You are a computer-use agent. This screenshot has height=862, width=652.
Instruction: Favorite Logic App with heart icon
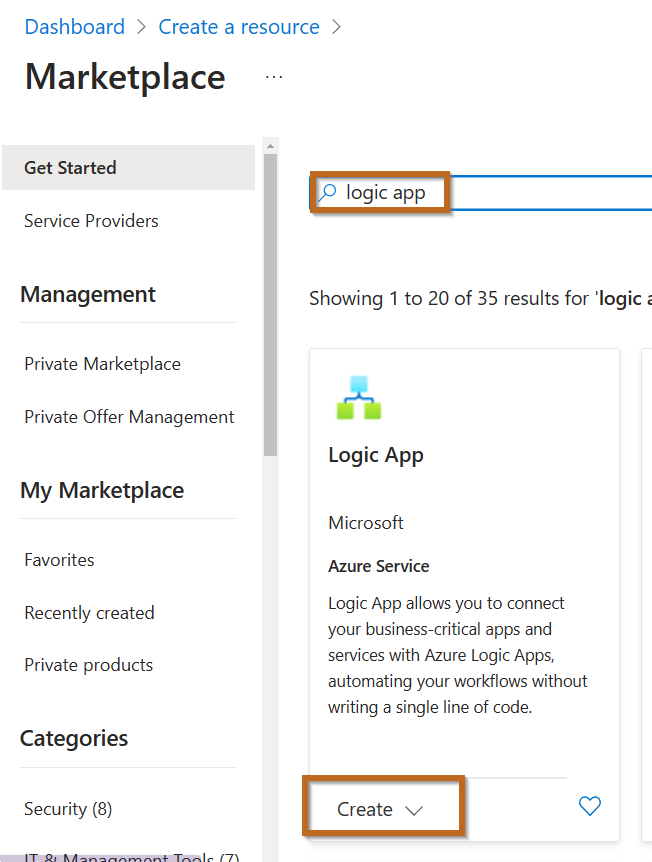[x=590, y=806]
